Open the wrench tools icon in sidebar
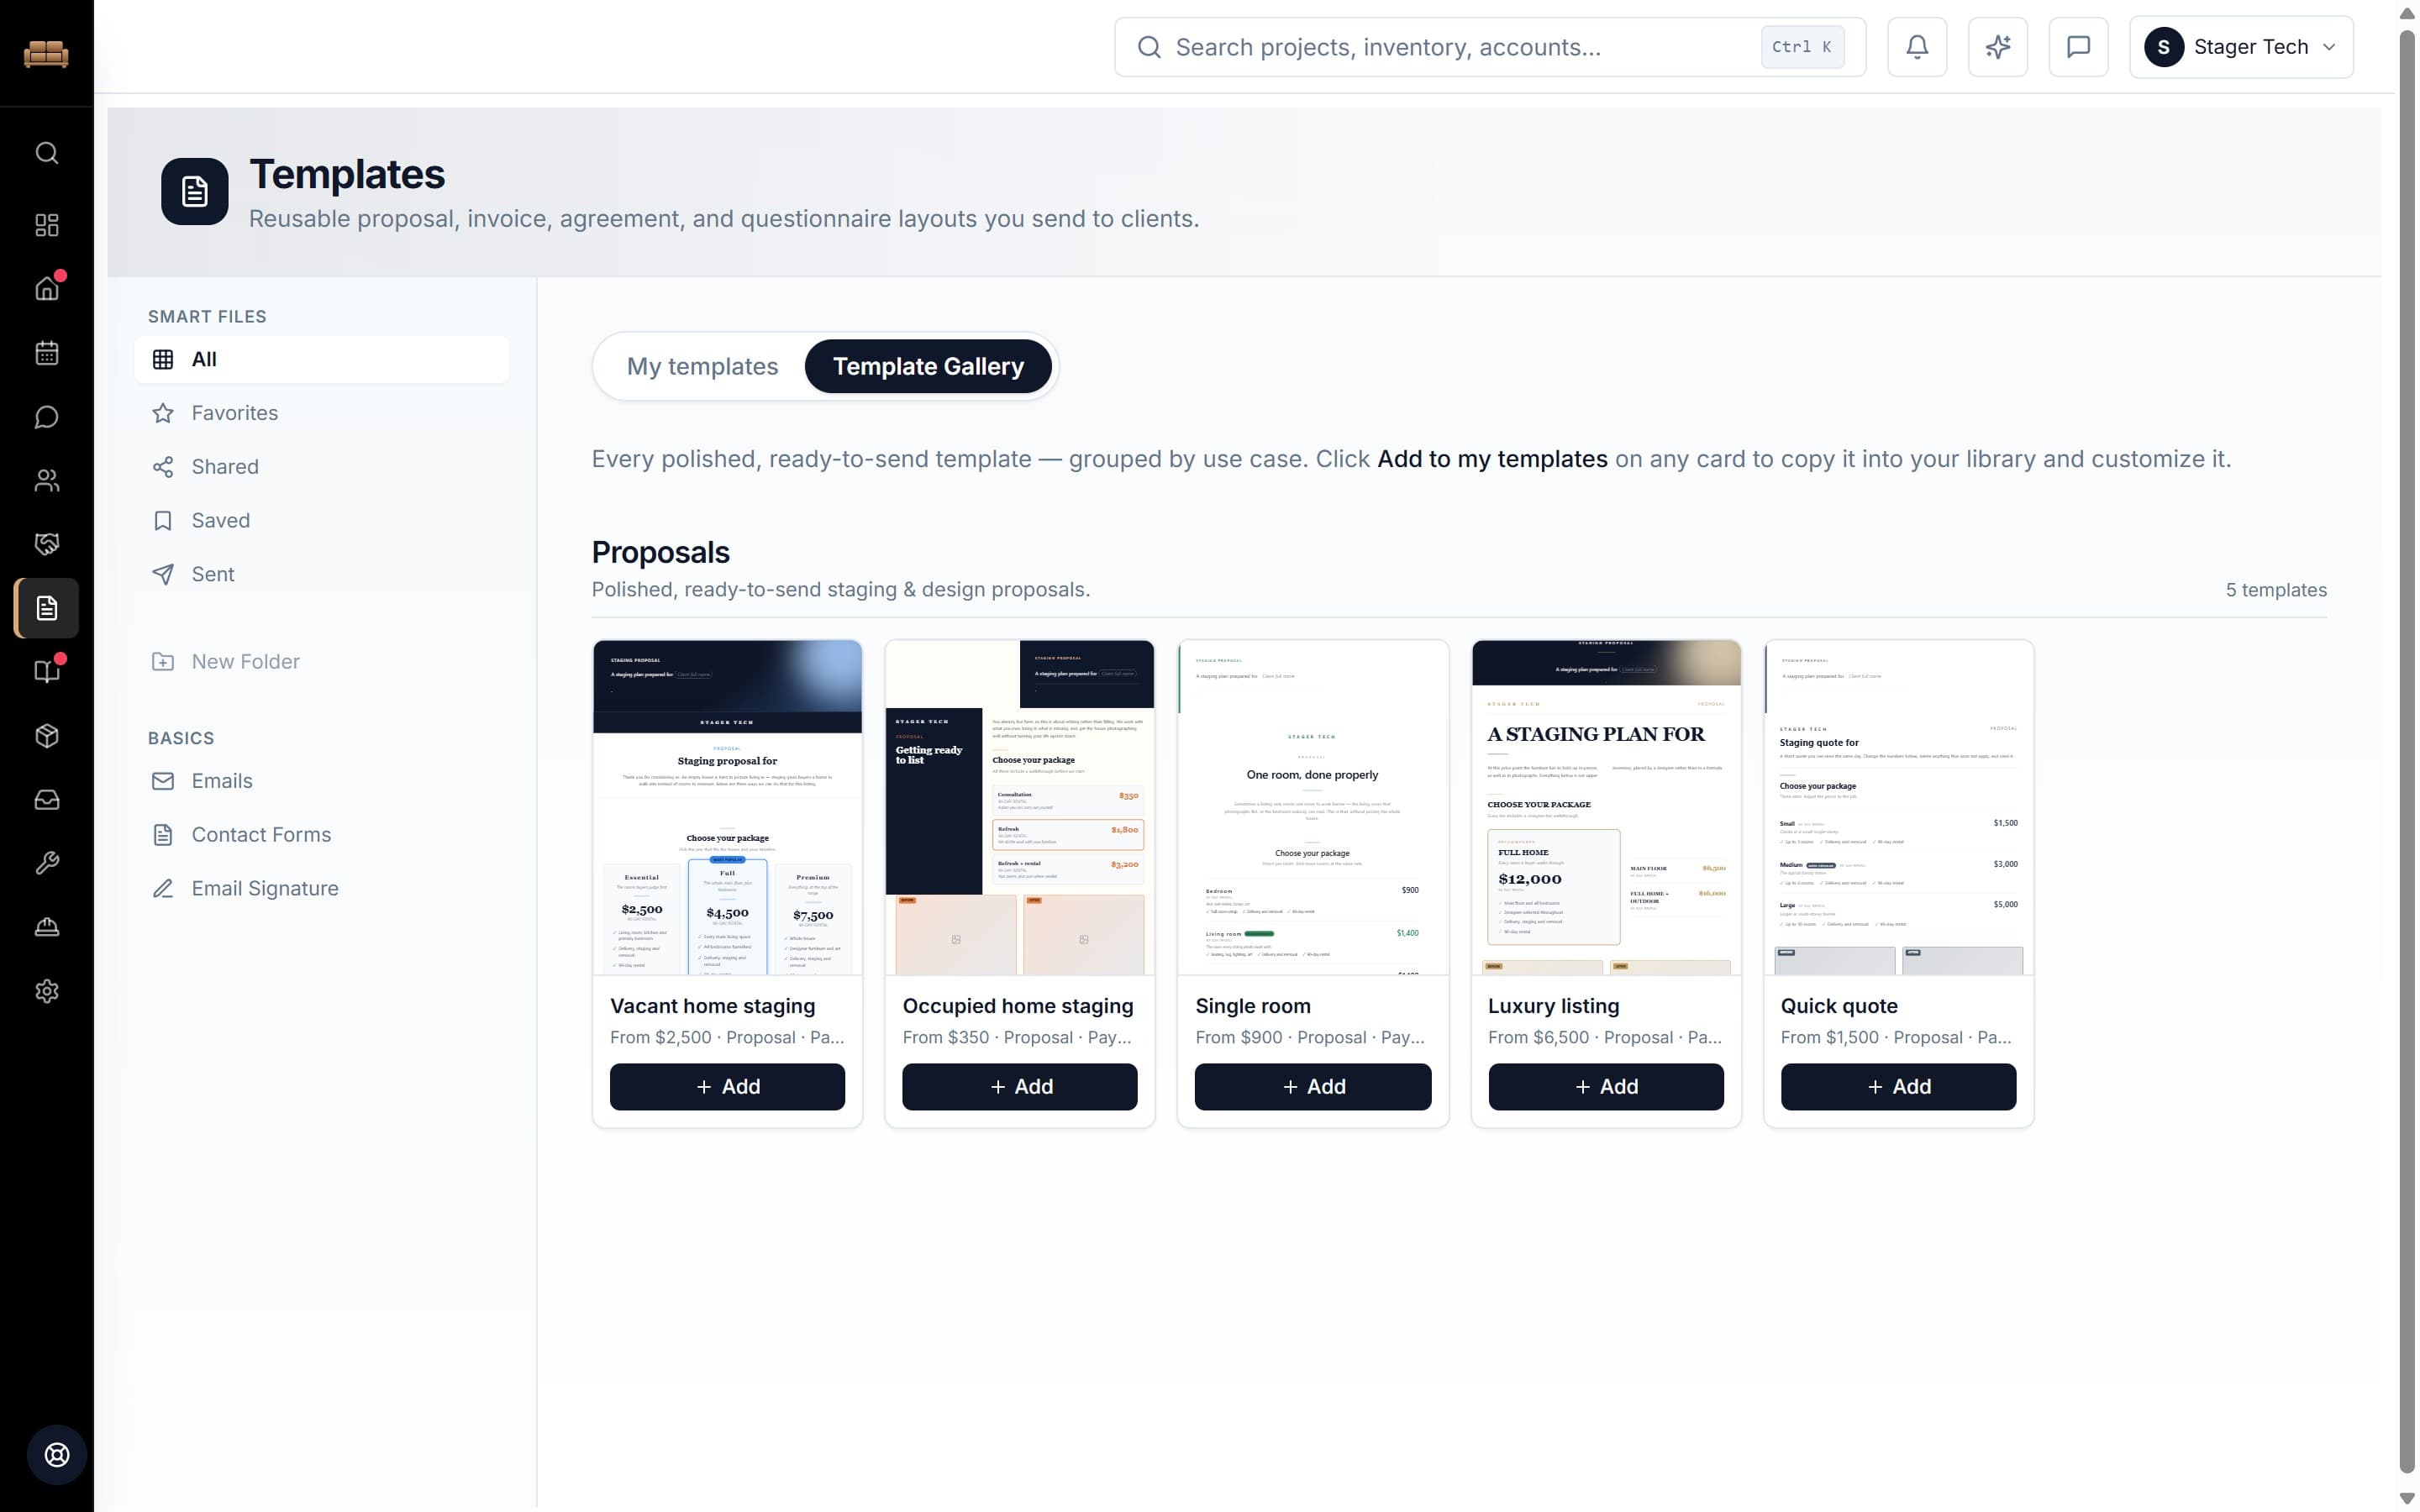Screen dimensions: 2420x1512 47,863
